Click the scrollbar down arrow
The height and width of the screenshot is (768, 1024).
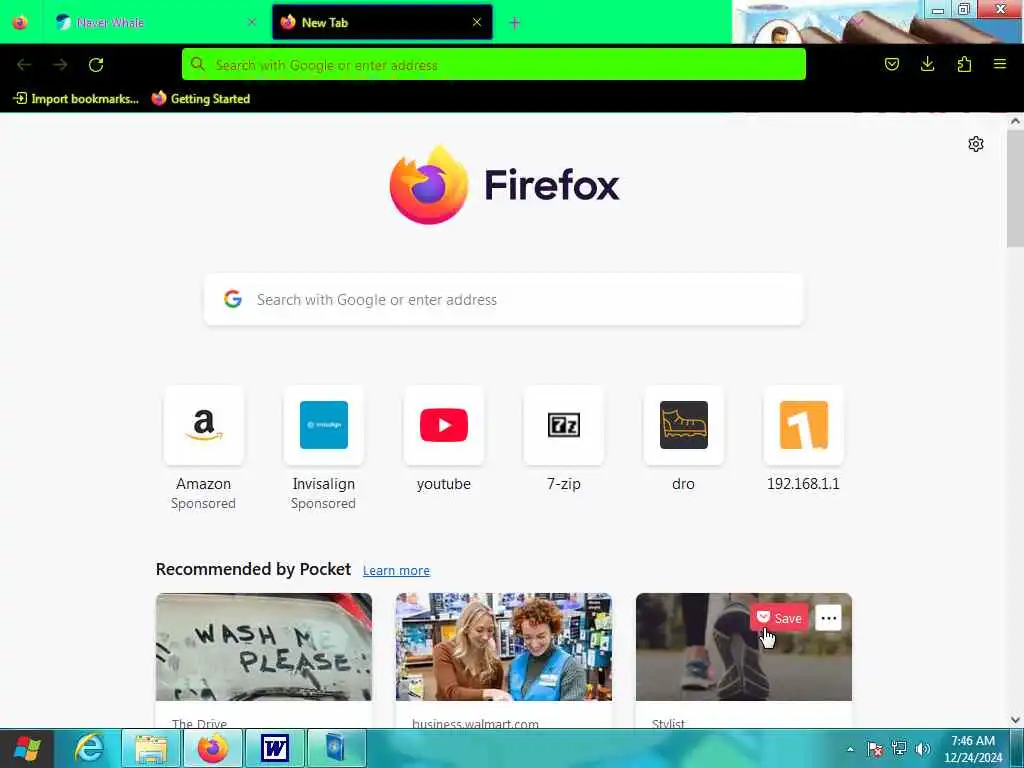[1015, 720]
